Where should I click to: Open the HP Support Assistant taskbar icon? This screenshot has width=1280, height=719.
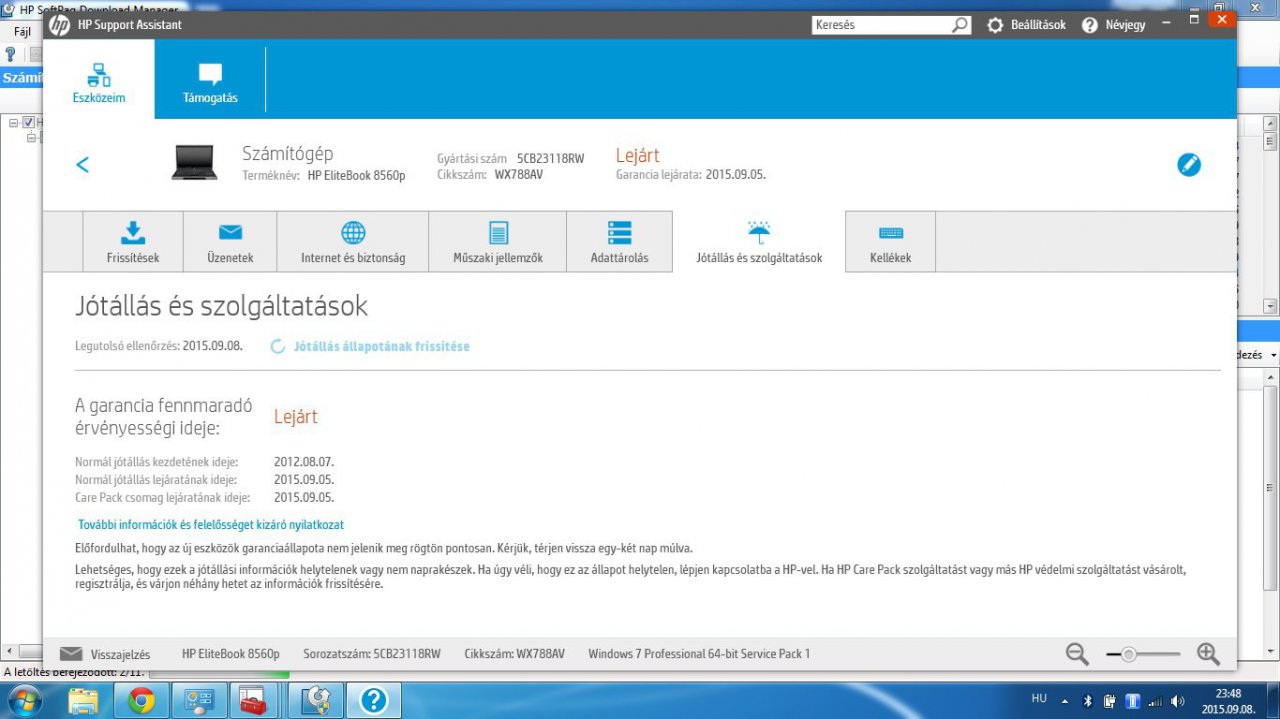[x=374, y=700]
